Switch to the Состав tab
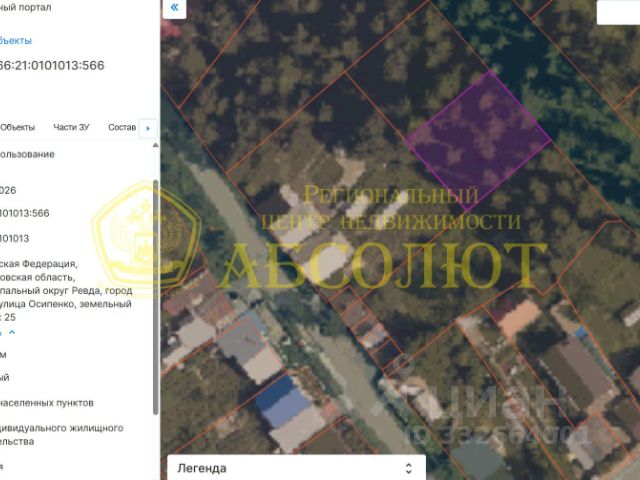Image resolution: width=640 pixels, height=480 pixels. tap(122, 127)
